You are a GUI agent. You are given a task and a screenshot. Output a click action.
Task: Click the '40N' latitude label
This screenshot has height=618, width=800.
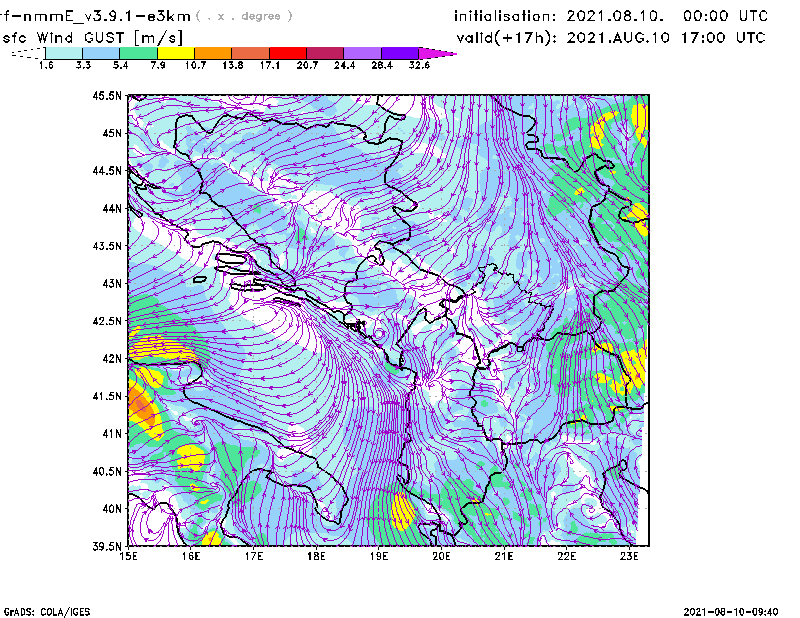112,509
